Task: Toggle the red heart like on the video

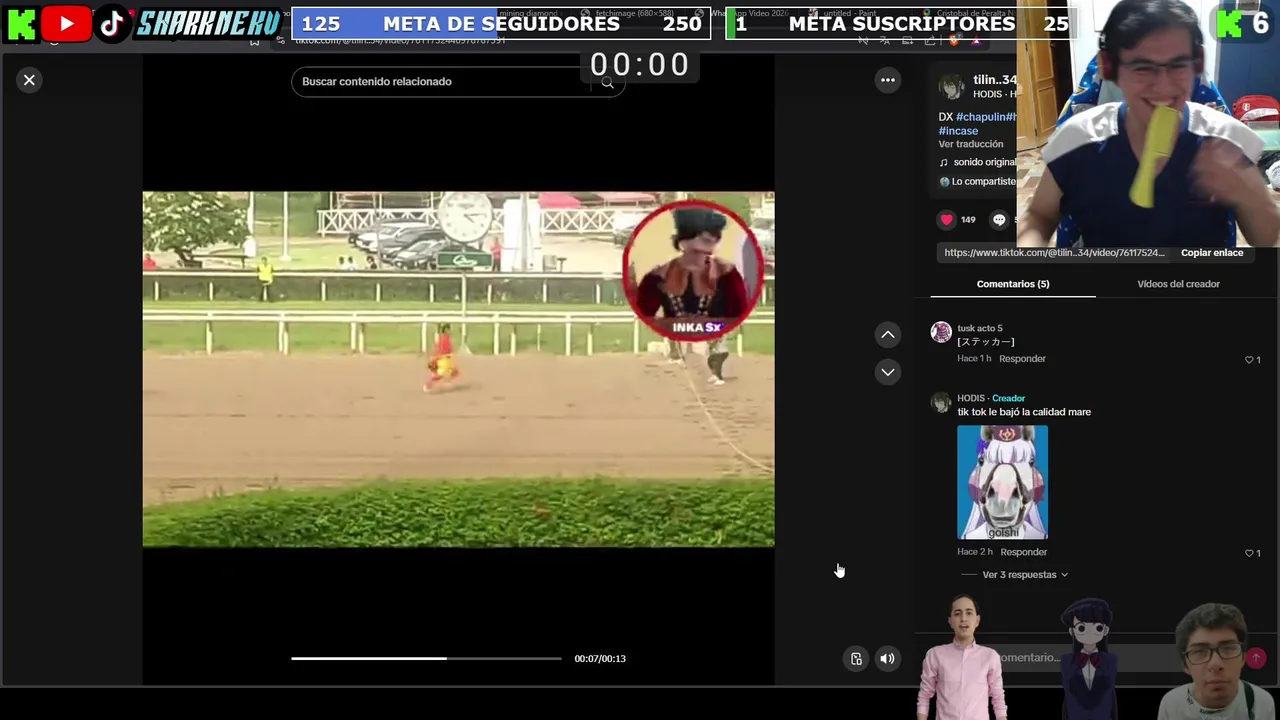Action: pyautogui.click(x=946, y=220)
